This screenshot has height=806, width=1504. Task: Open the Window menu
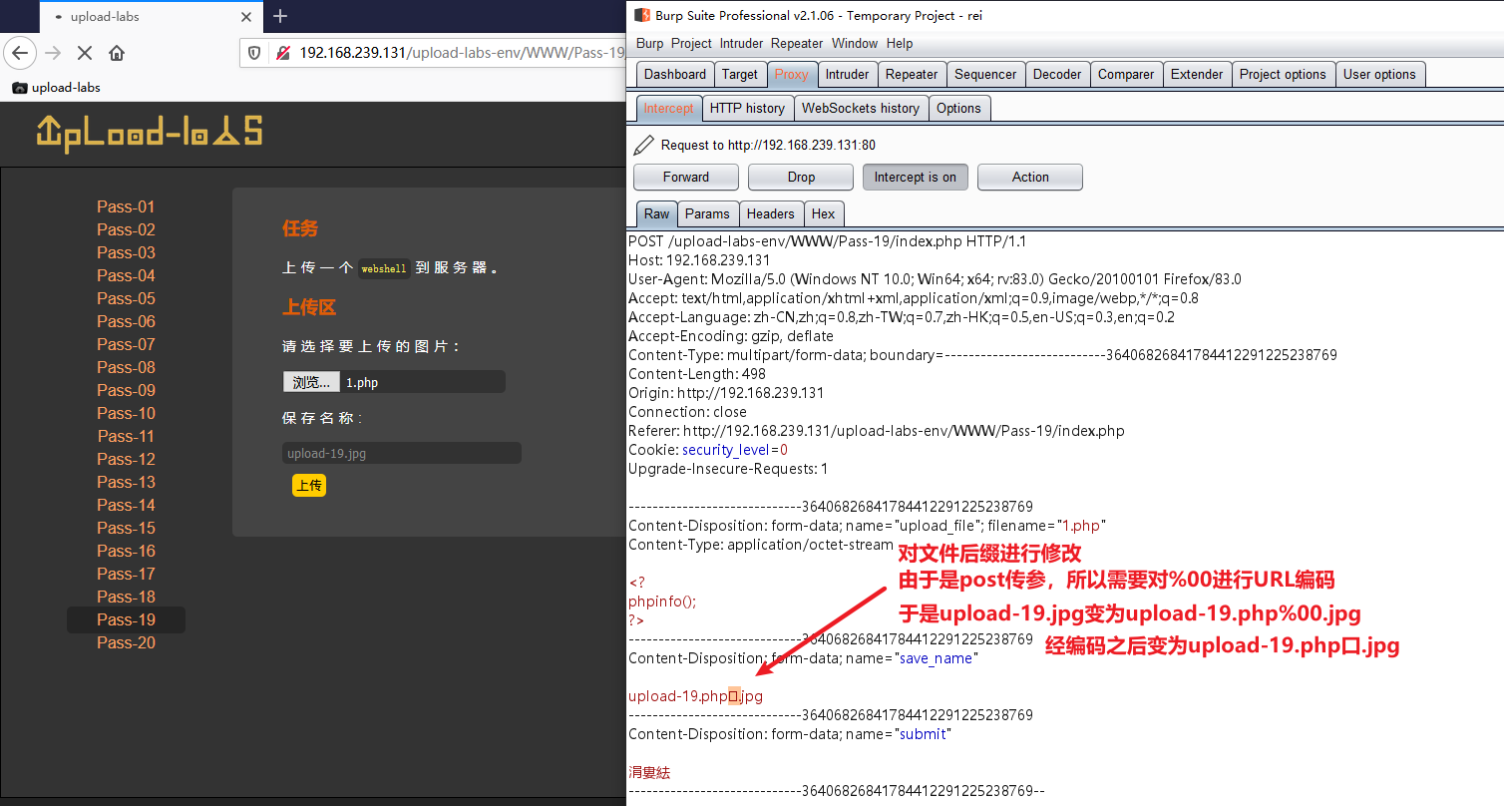(x=854, y=43)
